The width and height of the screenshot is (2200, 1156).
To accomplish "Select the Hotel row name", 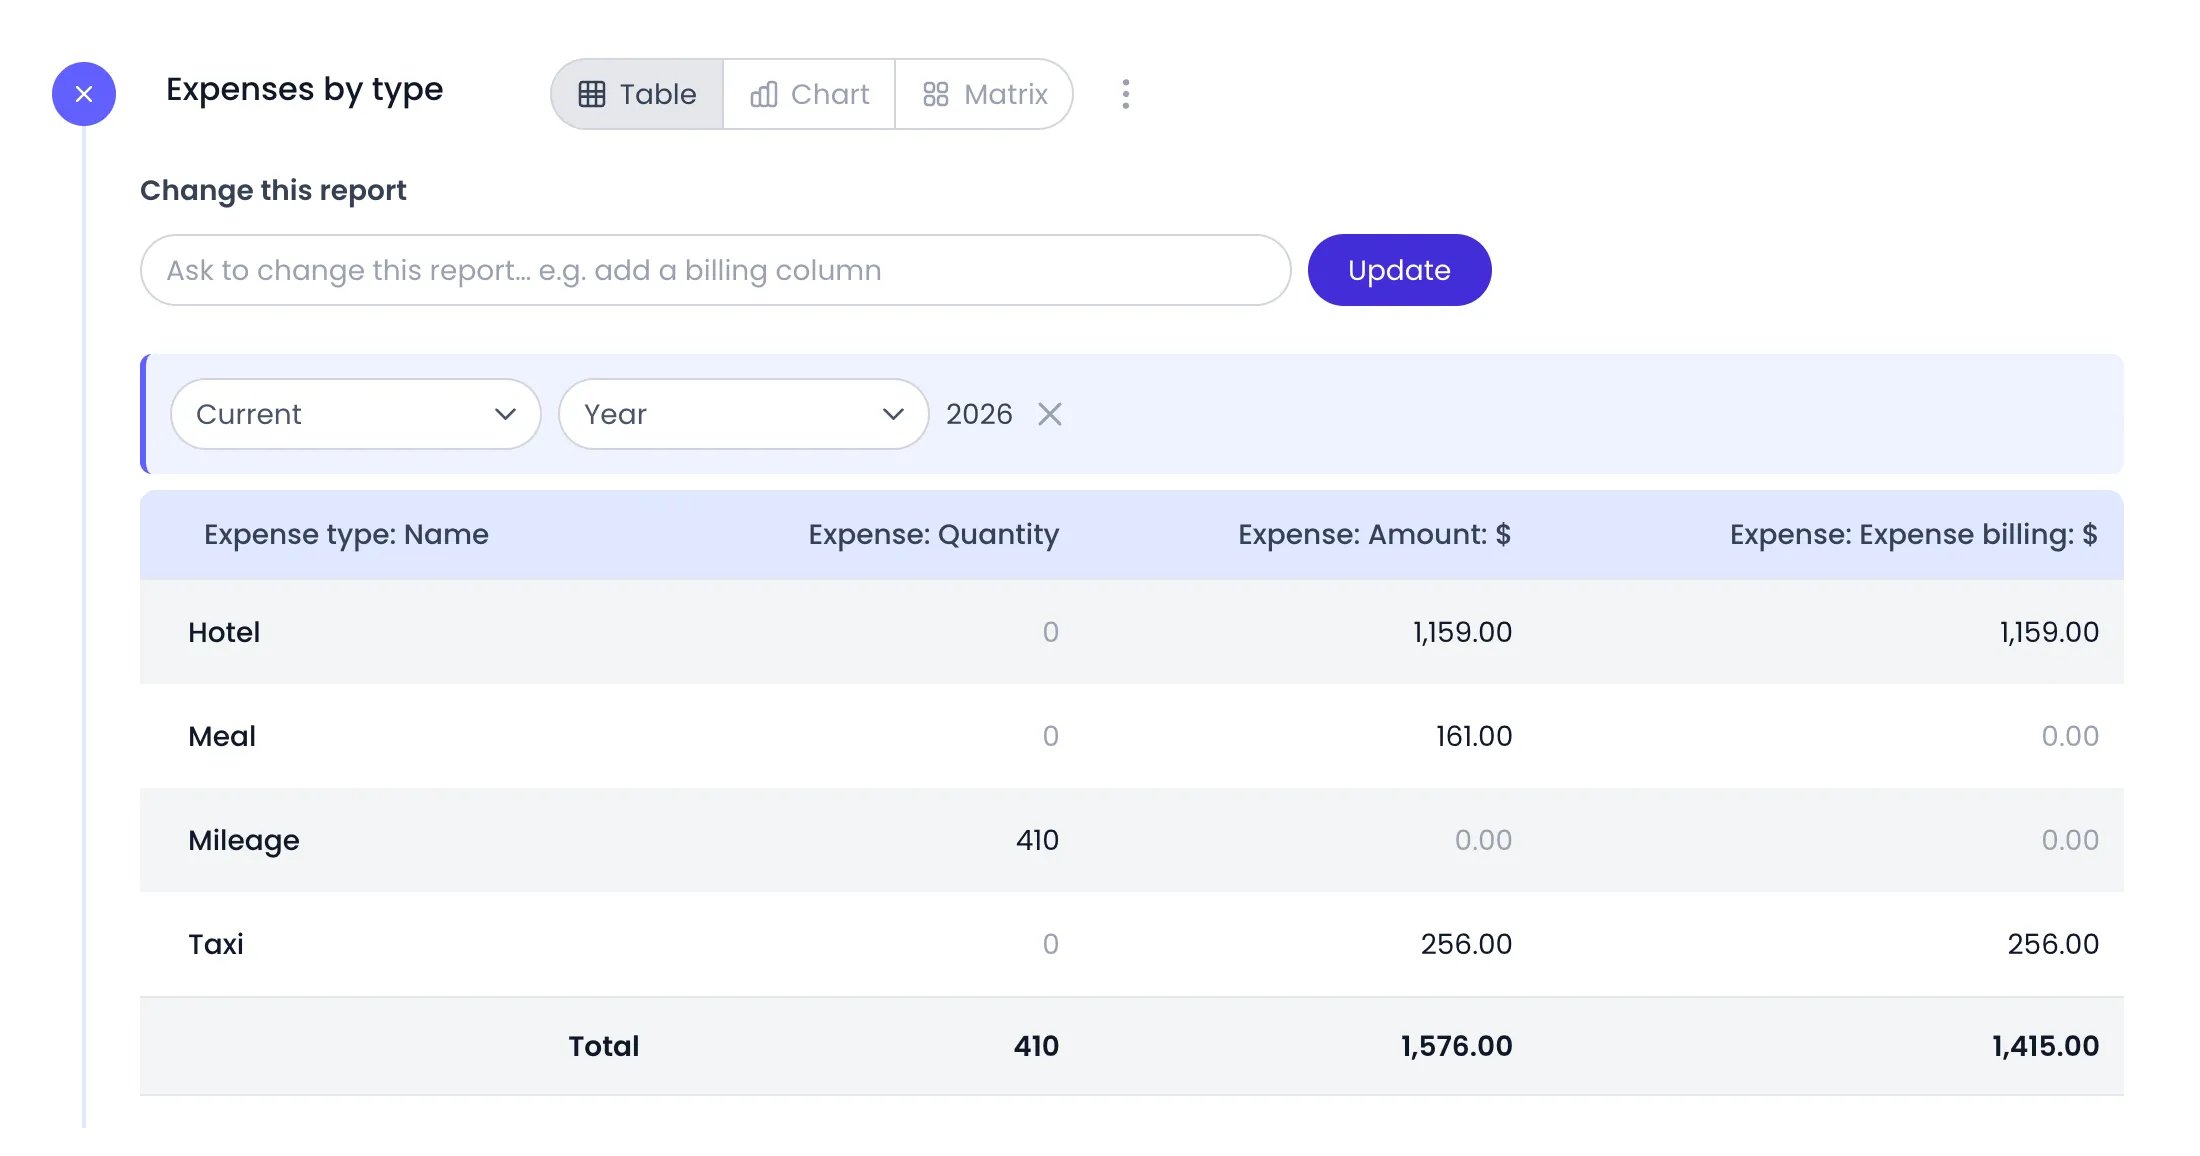I will pyautogui.click(x=224, y=632).
